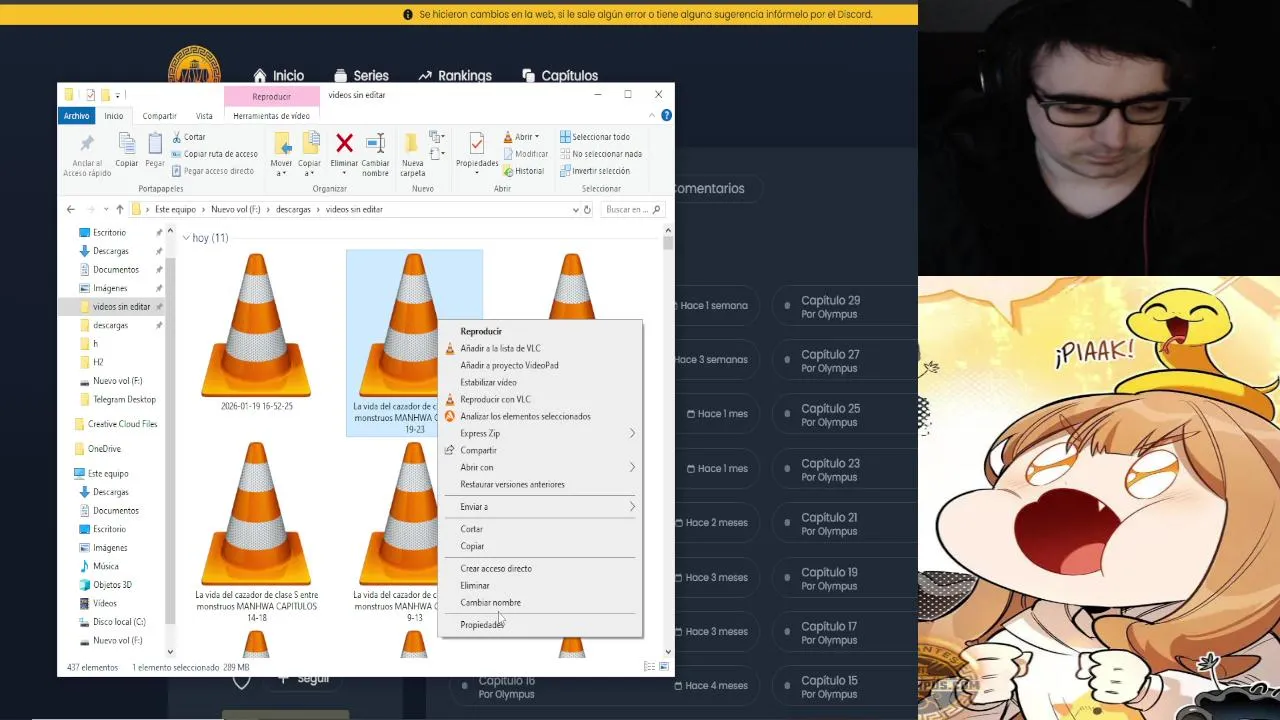Open Rankings in the website navigation

point(455,76)
